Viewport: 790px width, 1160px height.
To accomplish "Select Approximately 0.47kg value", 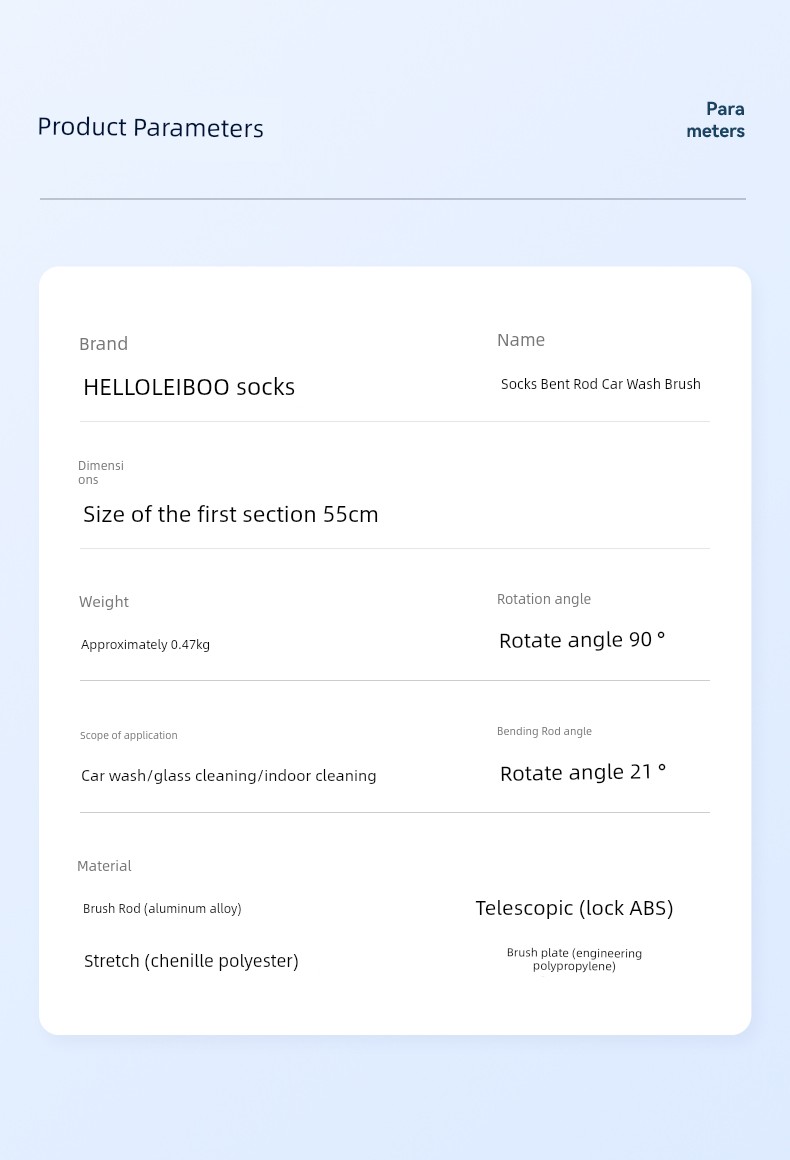I will click(146, 645).
